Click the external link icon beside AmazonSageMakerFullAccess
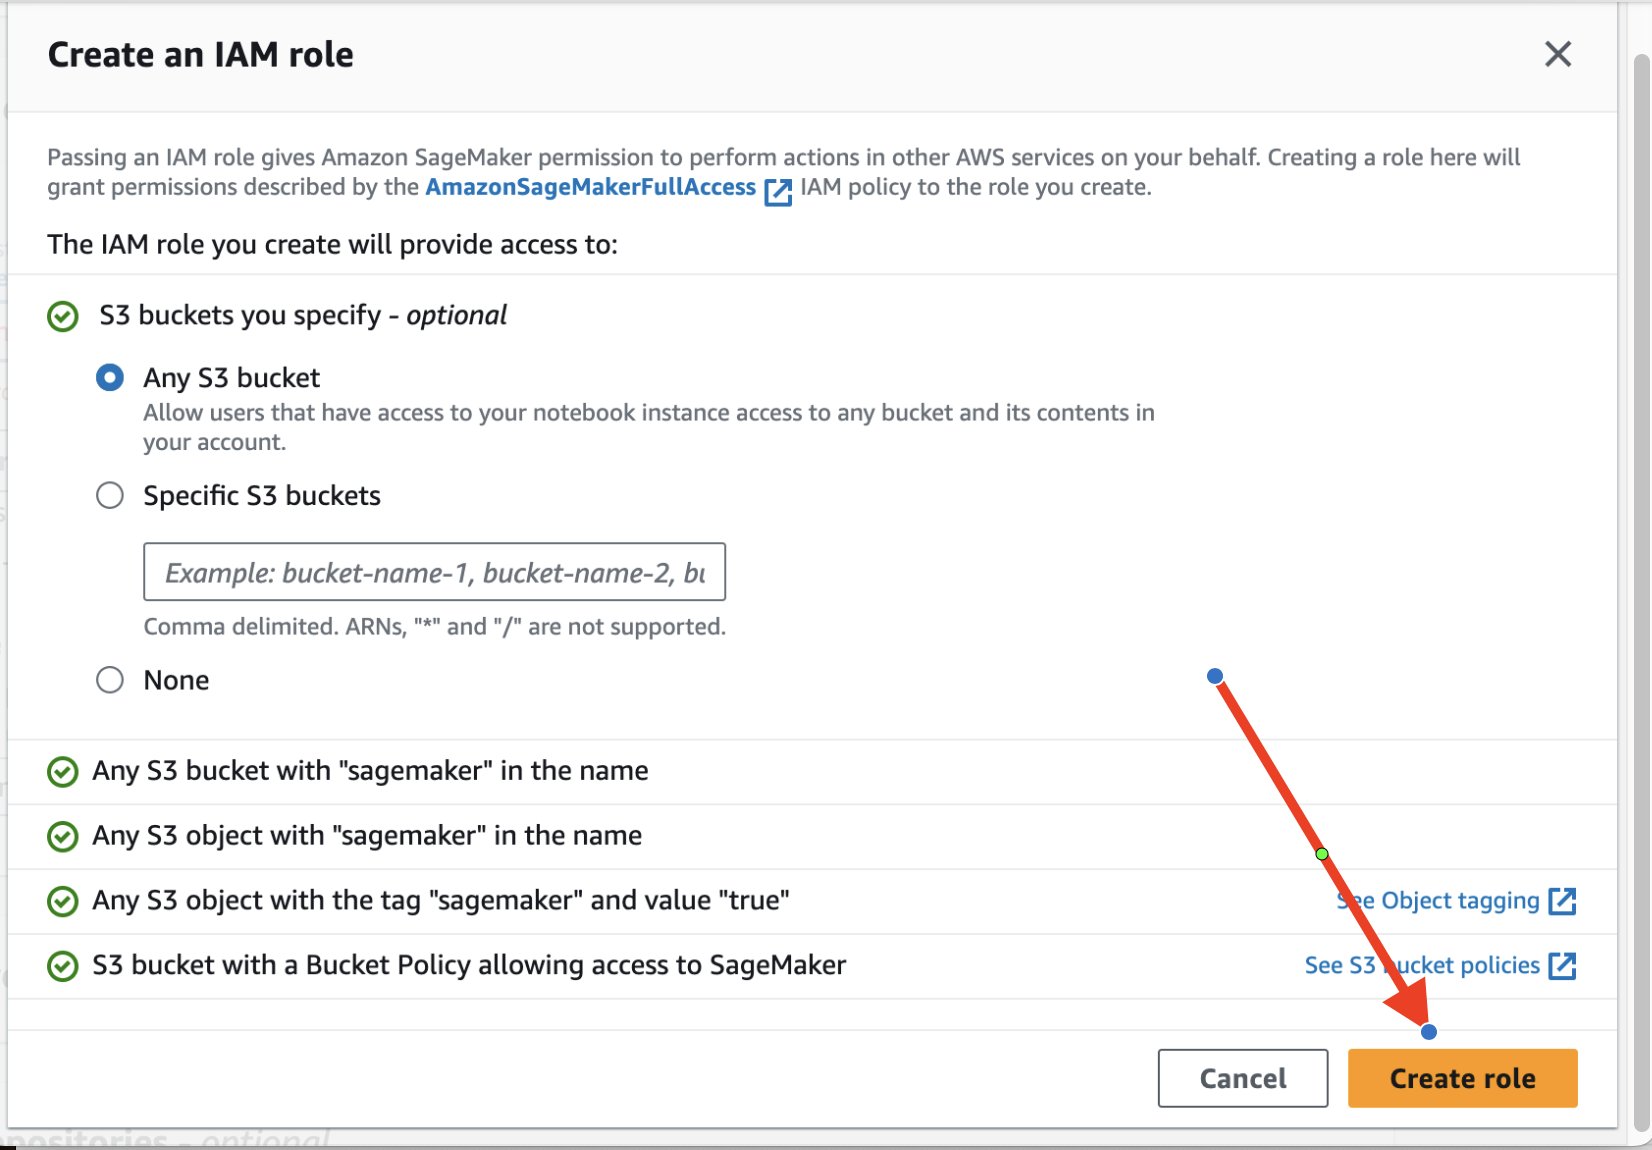Viewport: 1652px width, 1150px height. (778, 191)
